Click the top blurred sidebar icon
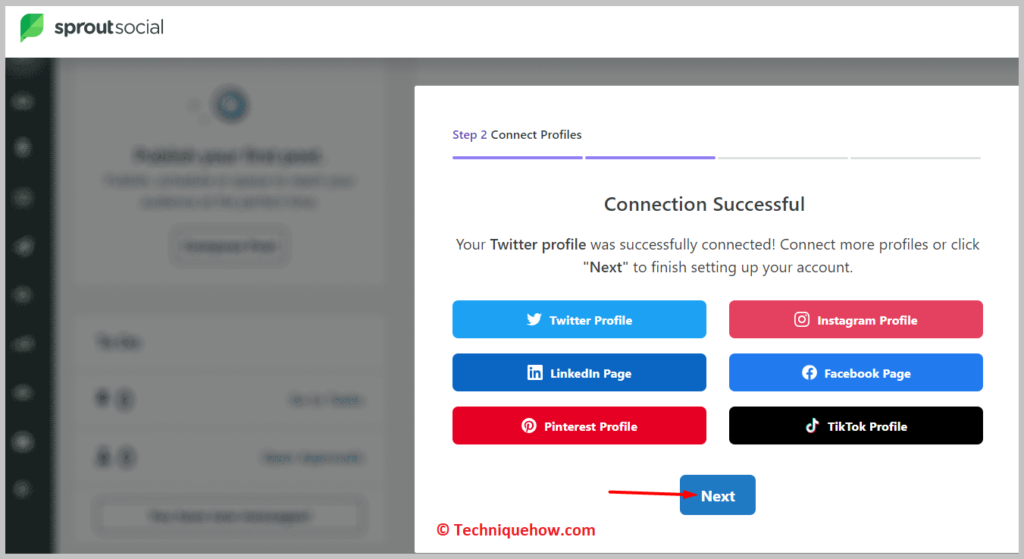 (x=23, y=101)
